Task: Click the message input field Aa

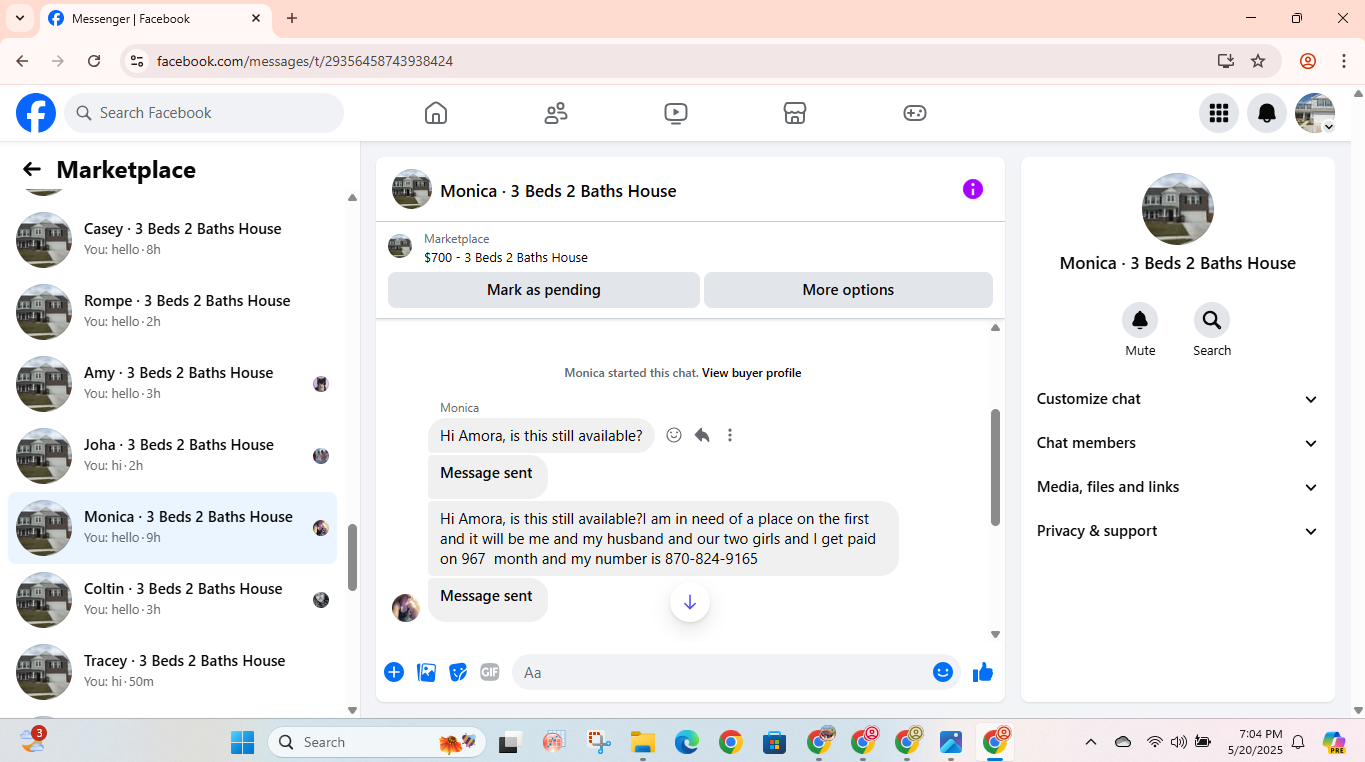Action: pyautogui.click(x=720, y=672)
